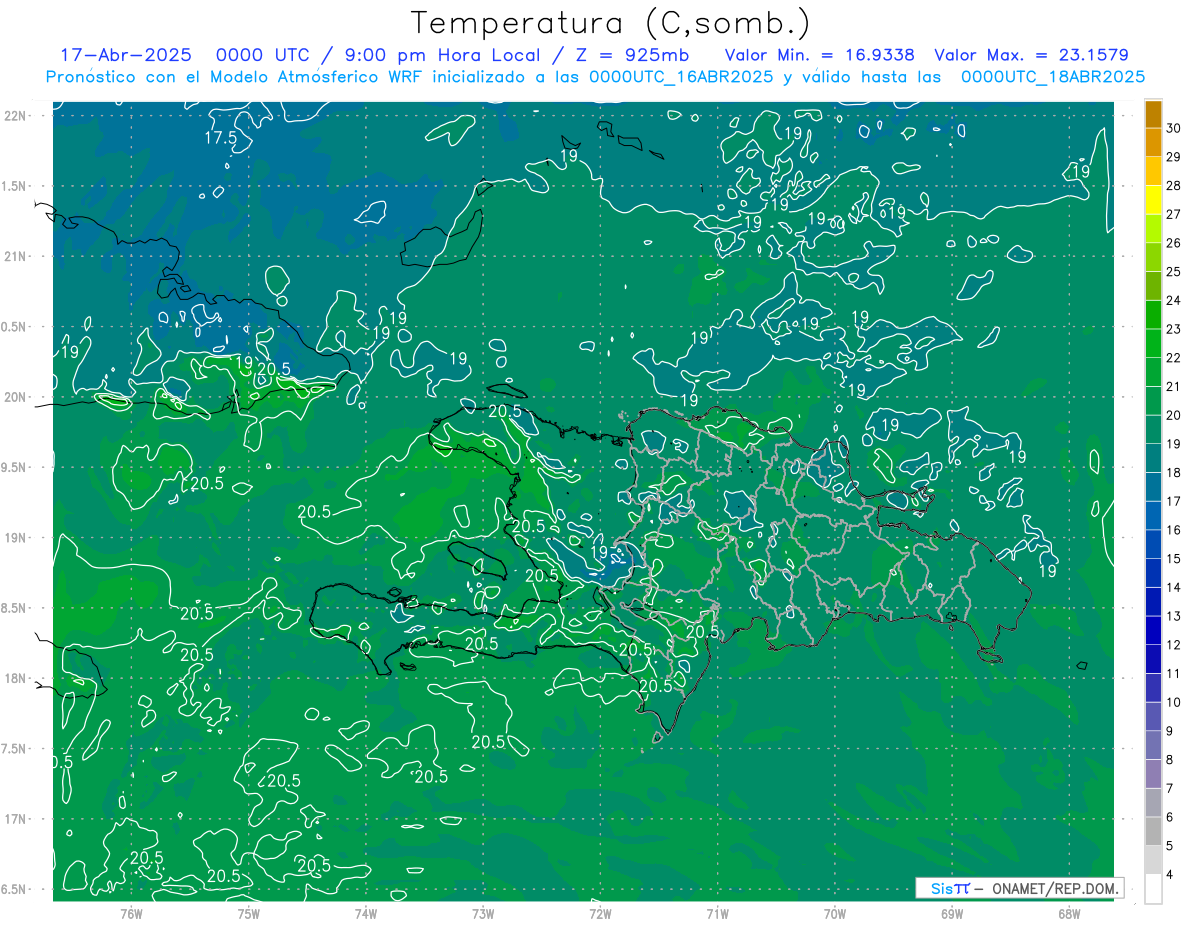Click the "17.5" contour label on the map
The width and height of the screenshot is (1200, 927).
[x=221, y=137]
